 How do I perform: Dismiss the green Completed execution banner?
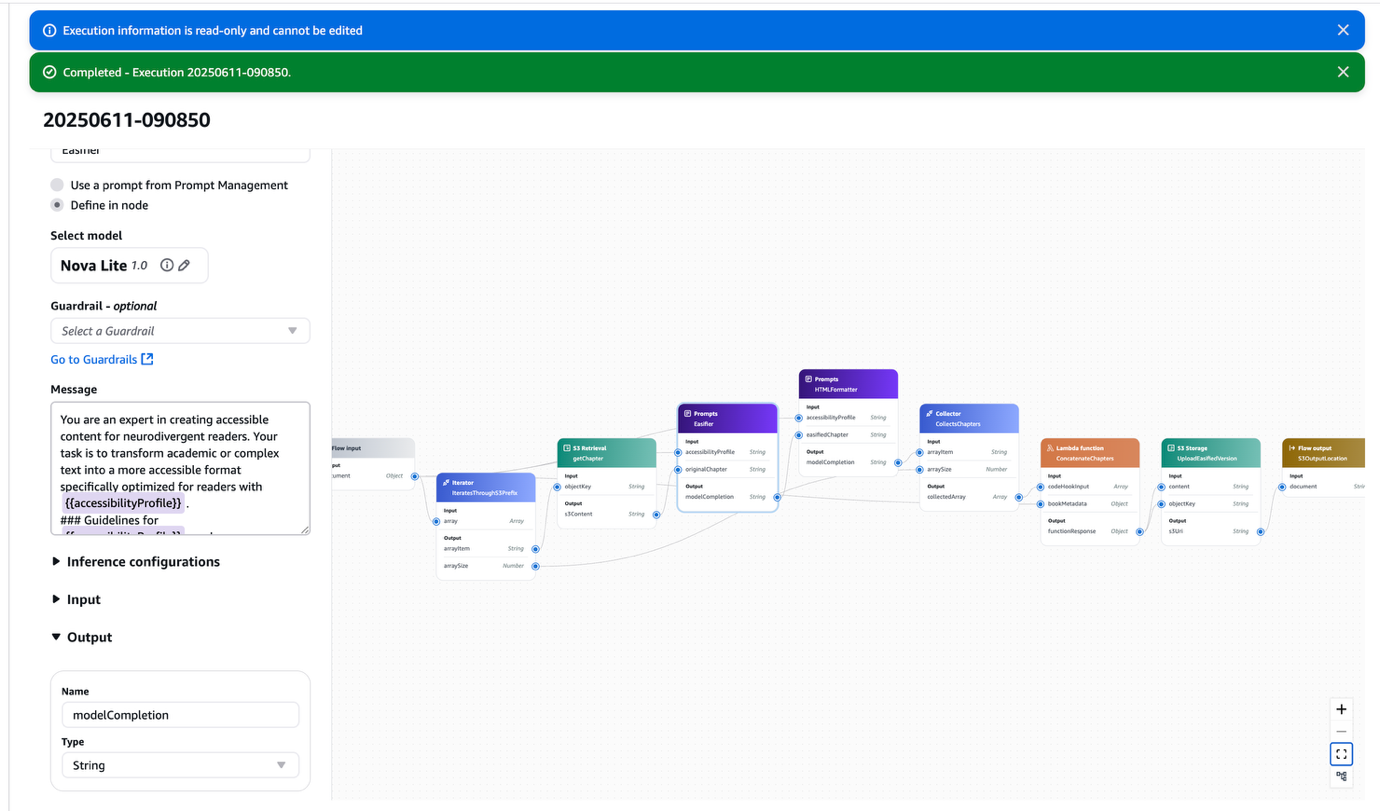(1342, 71)
